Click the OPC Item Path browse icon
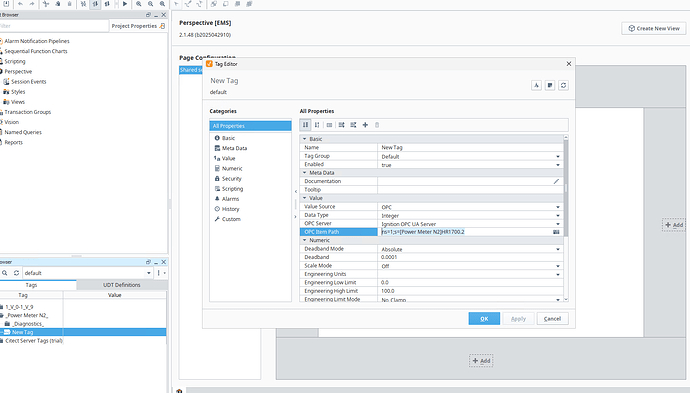 pos(556,232)
